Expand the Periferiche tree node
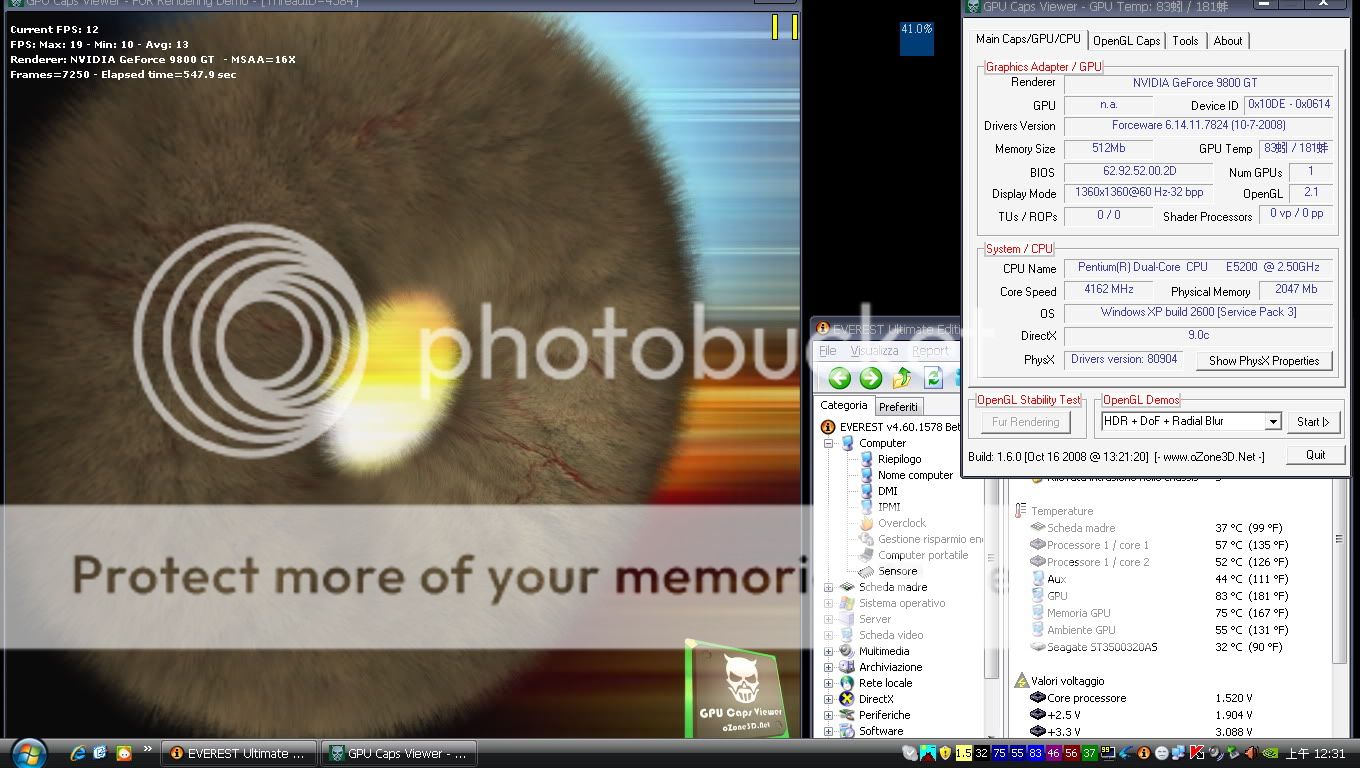This screenshot has height=768, width=1360. click(828, 715)
